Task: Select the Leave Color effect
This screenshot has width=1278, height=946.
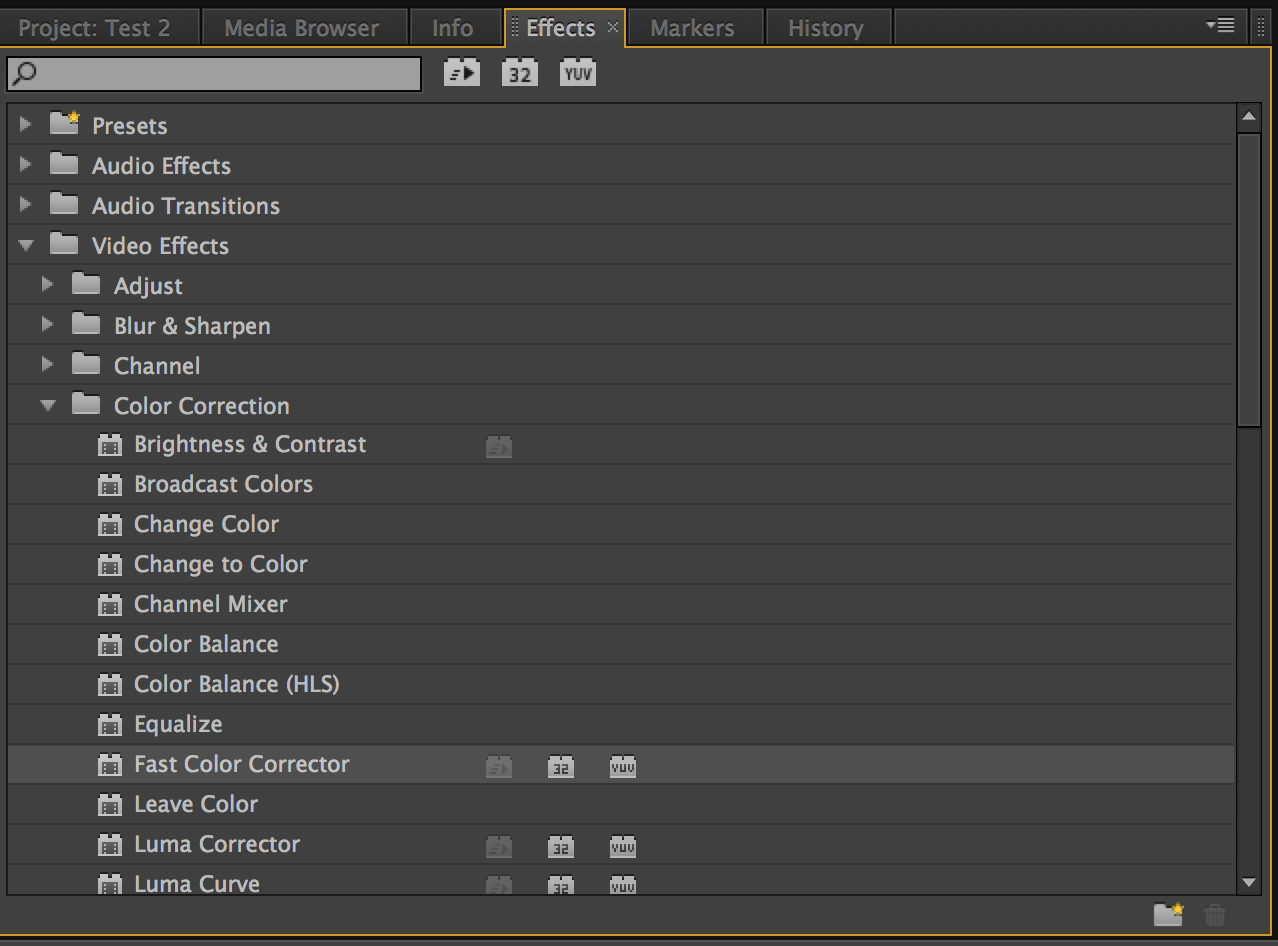Action: point(196,804)
